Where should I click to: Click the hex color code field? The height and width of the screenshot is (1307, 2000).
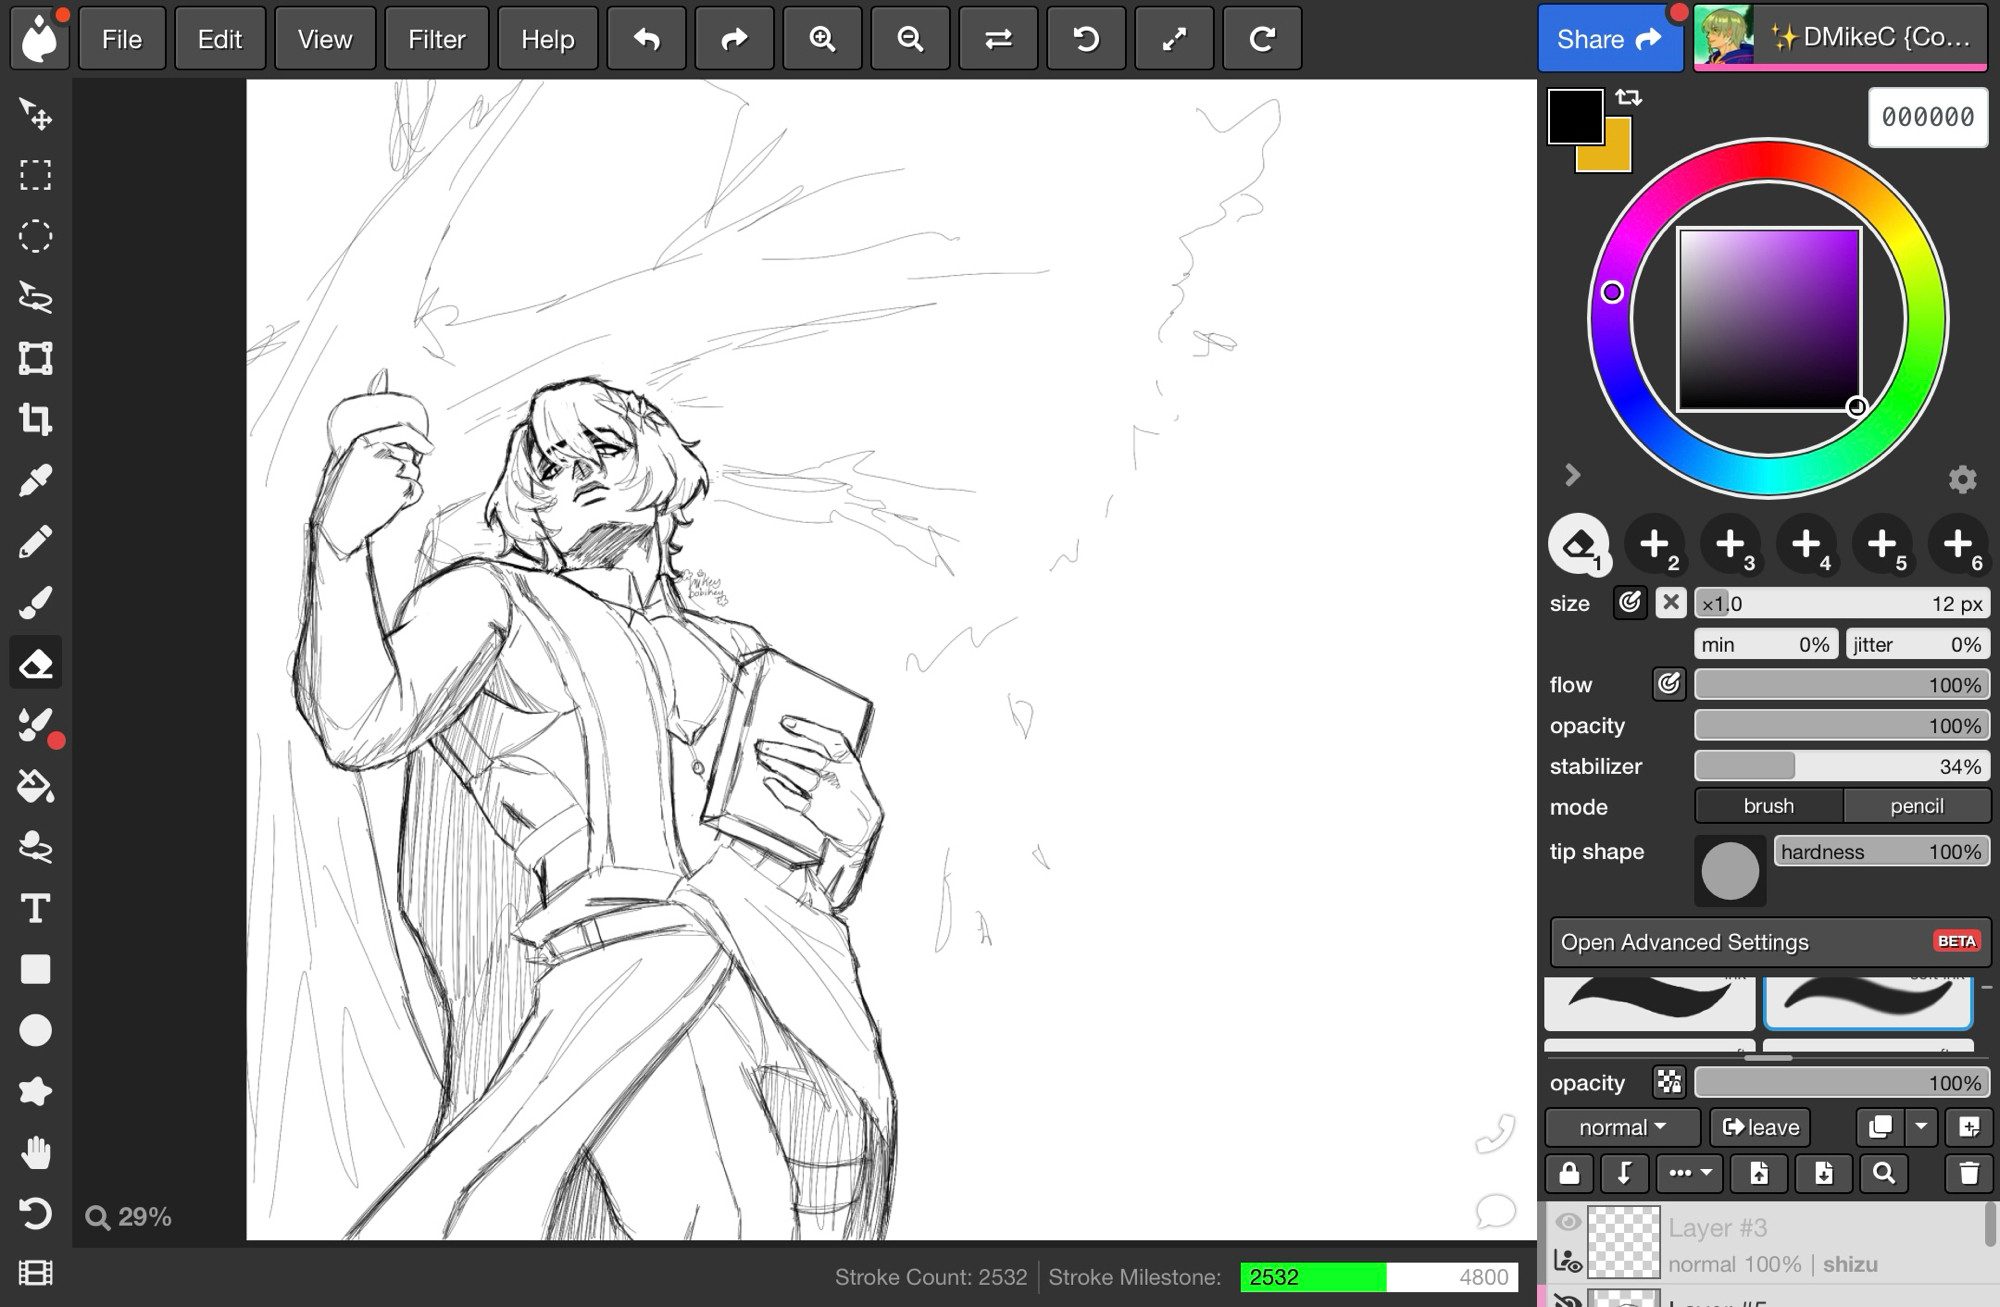tap(1928, 117)
